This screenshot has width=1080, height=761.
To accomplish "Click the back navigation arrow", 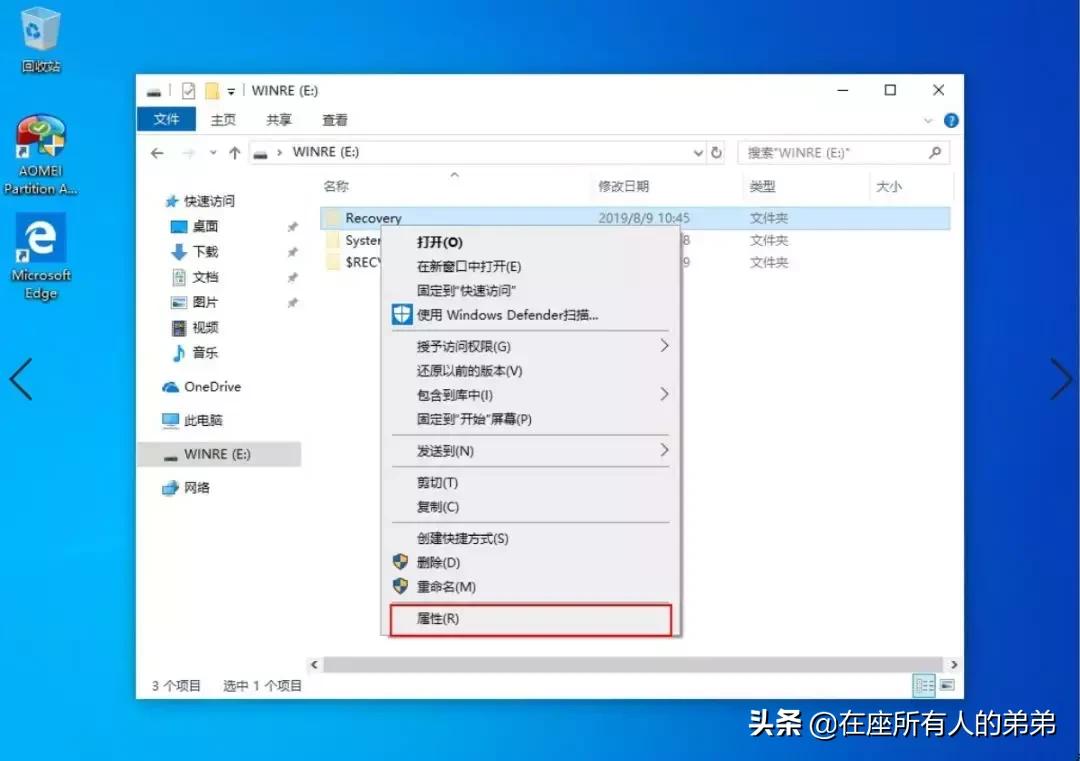I will click(157, 152).
